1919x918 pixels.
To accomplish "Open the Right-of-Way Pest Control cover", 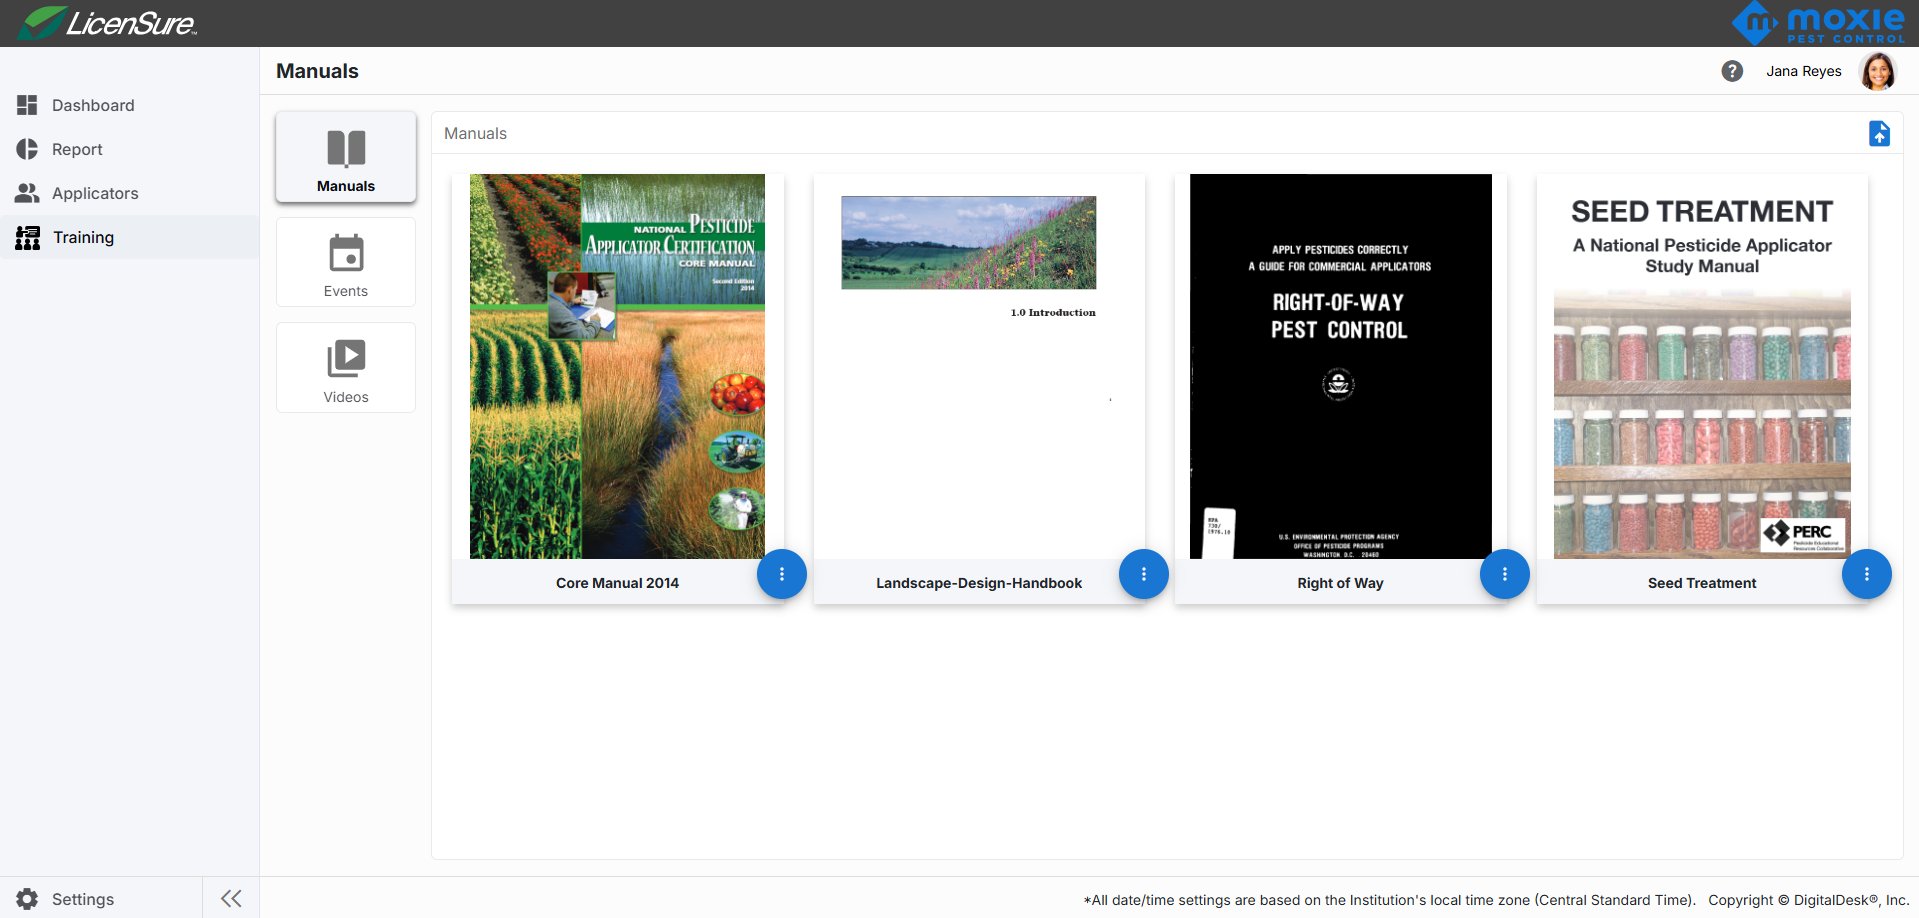I will [1340, 366].
